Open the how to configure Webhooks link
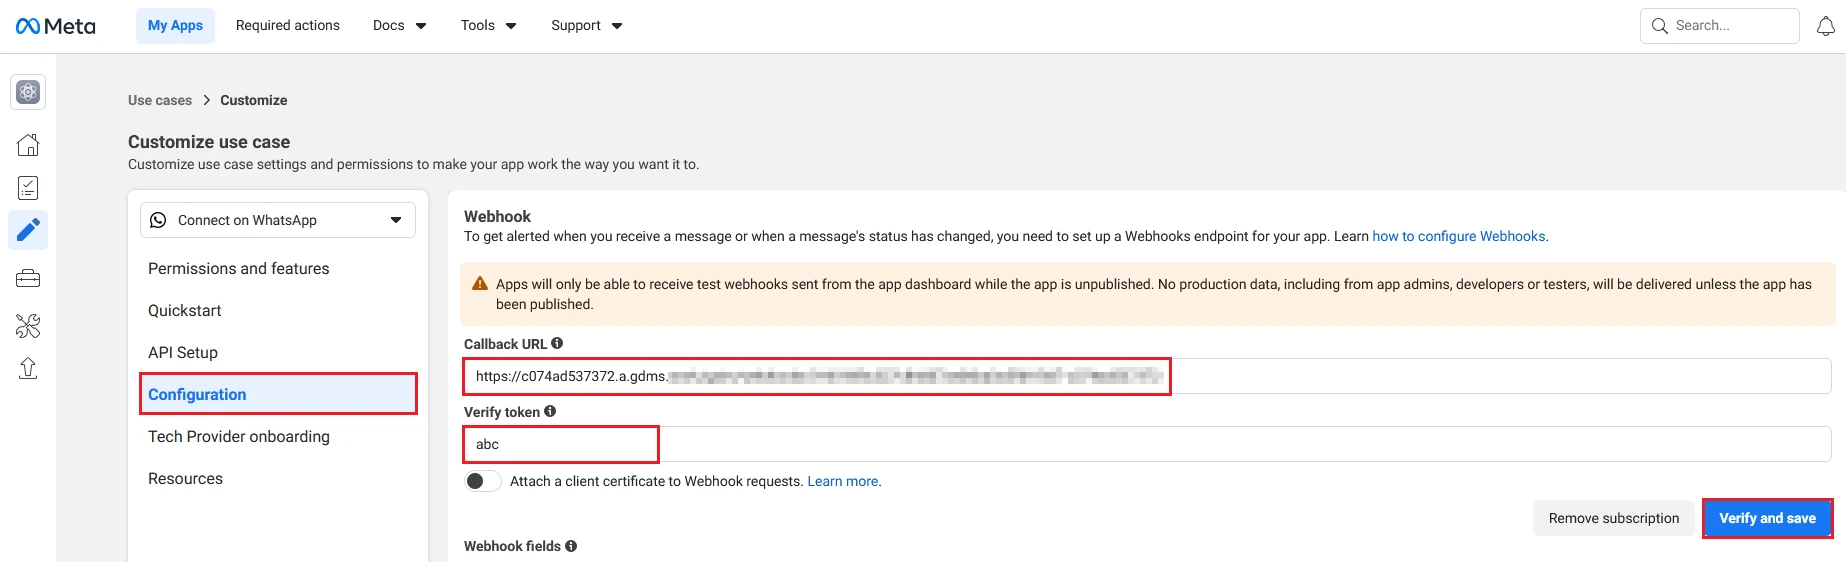The width and height of the screenshot is (1846, 562). (x=1459, y=236)
